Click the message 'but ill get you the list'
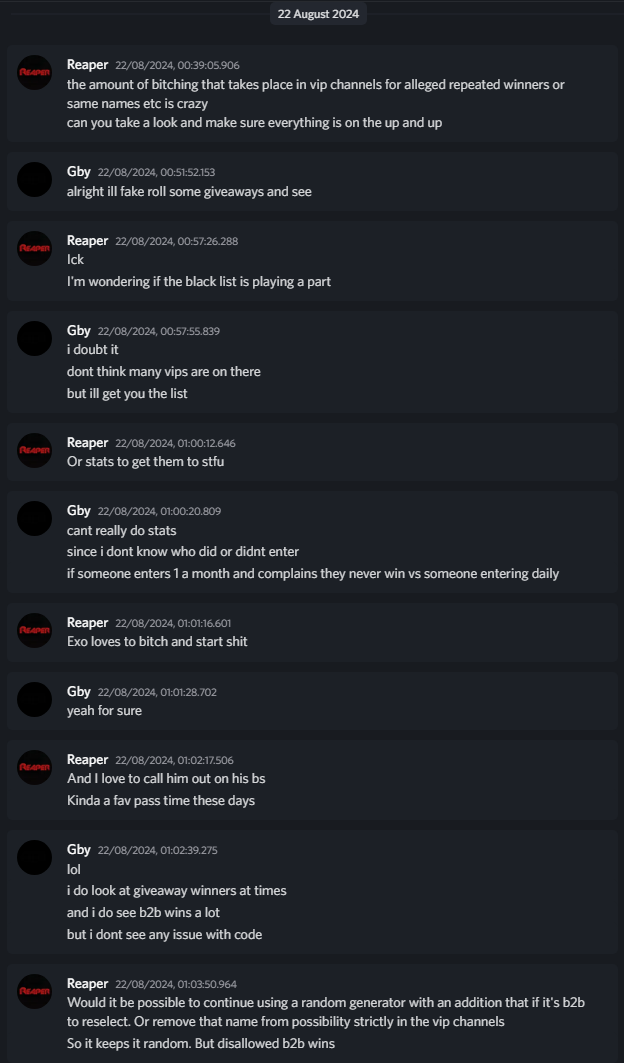The height and width of the screenshot is (1063, 624). pyautogui.click(x=127, y=393)
